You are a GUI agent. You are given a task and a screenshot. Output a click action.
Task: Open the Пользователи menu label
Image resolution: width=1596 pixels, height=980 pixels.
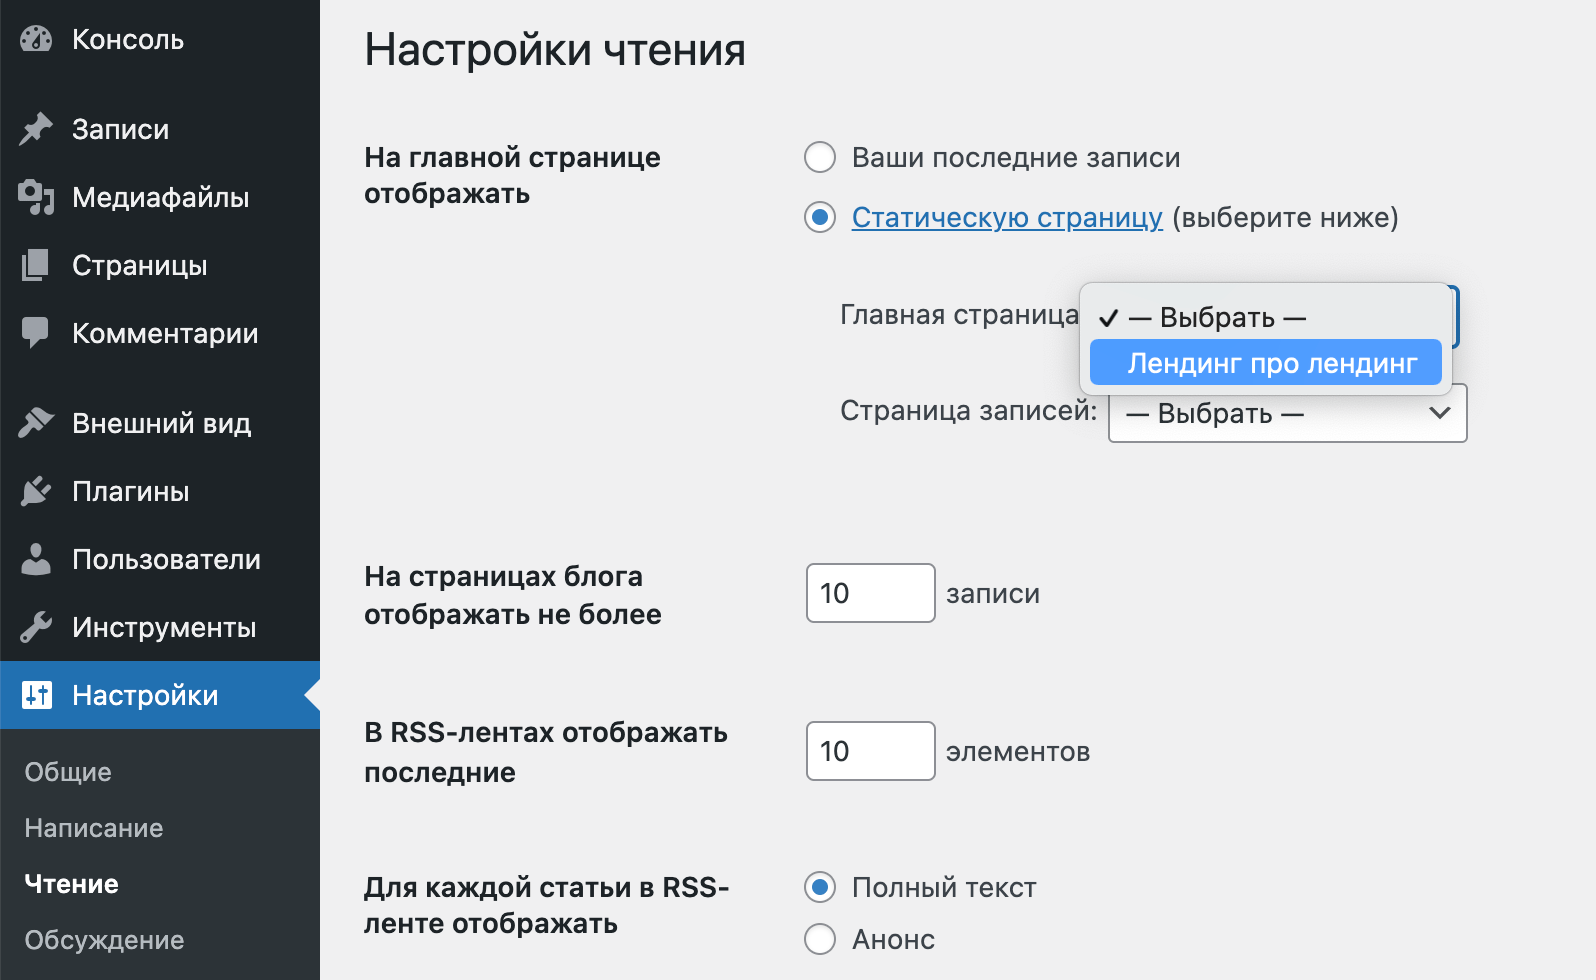tap(166, 559)
